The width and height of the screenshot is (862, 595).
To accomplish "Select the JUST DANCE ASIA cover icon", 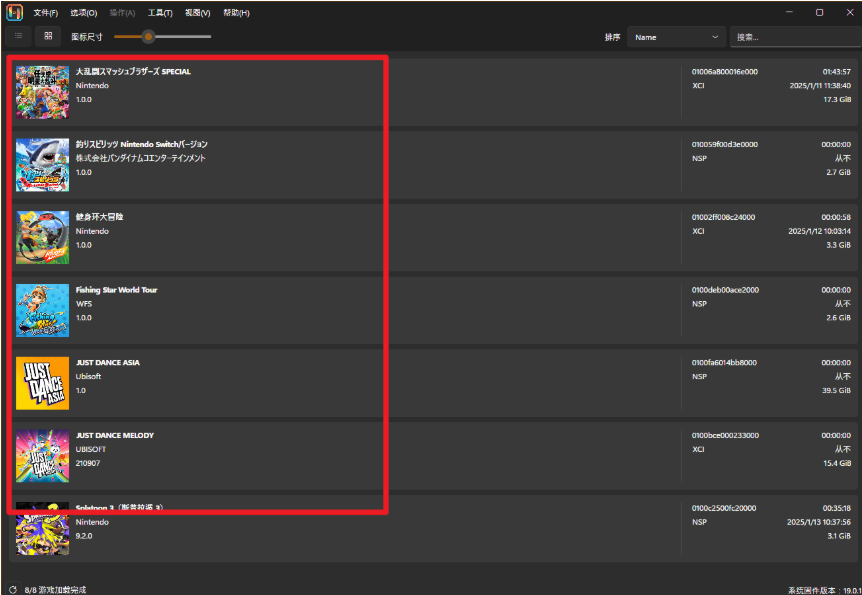I will (x=42, y=383).
